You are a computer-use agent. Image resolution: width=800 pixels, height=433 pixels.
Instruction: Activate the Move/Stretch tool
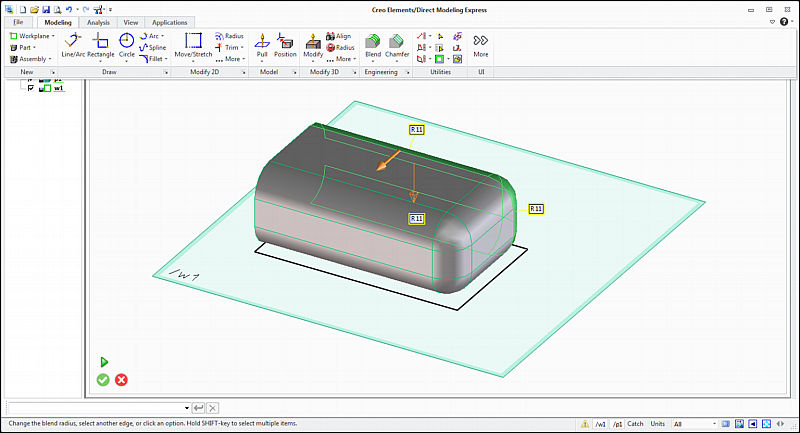[x=193, y=45]
